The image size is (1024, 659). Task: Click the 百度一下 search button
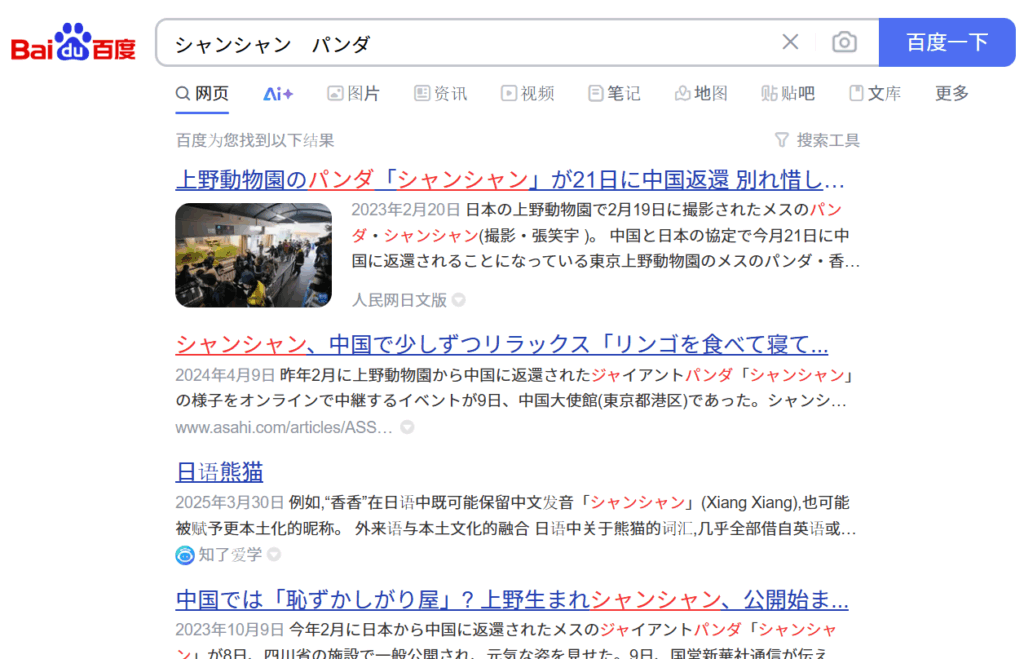pyautogui.click(x=947, y=42)
